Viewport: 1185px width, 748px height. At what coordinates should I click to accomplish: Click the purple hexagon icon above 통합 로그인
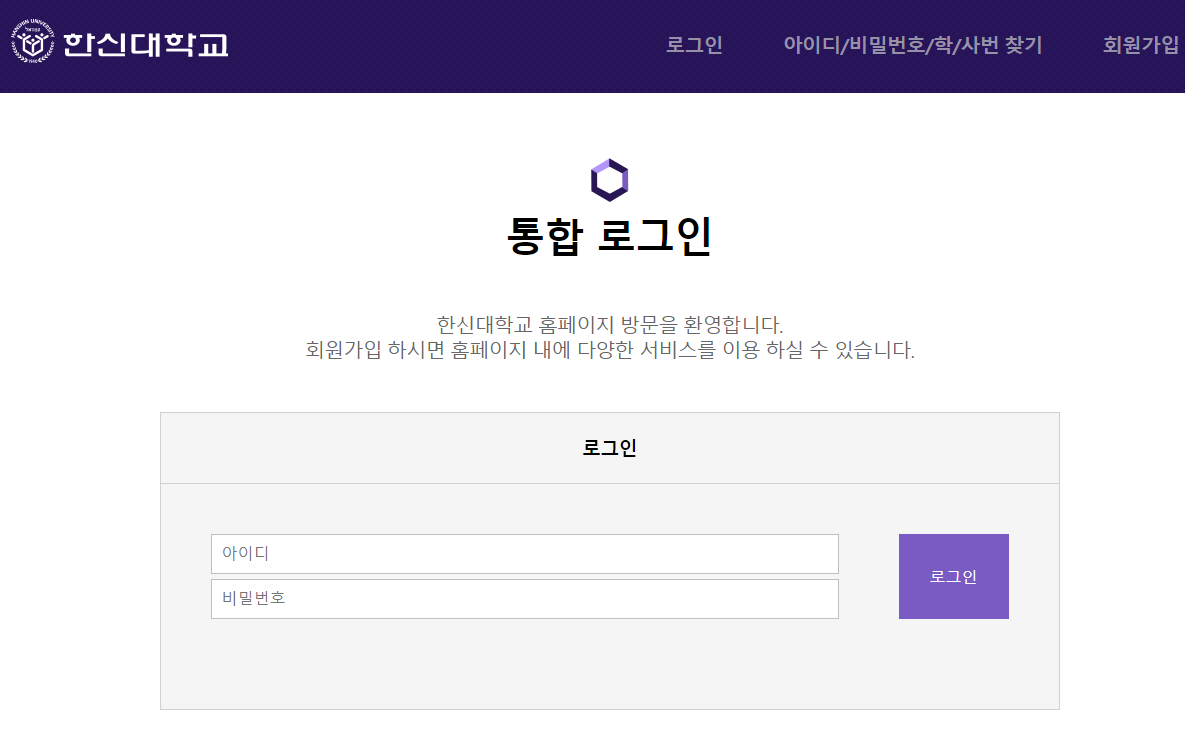609,180
